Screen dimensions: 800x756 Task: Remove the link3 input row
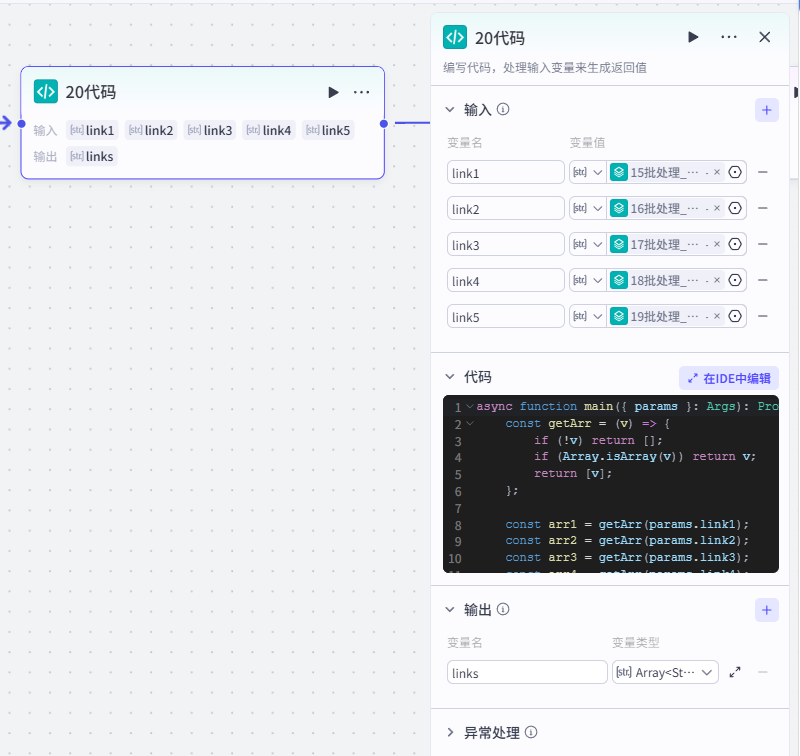pyautogui.click(x=763, y=244)
